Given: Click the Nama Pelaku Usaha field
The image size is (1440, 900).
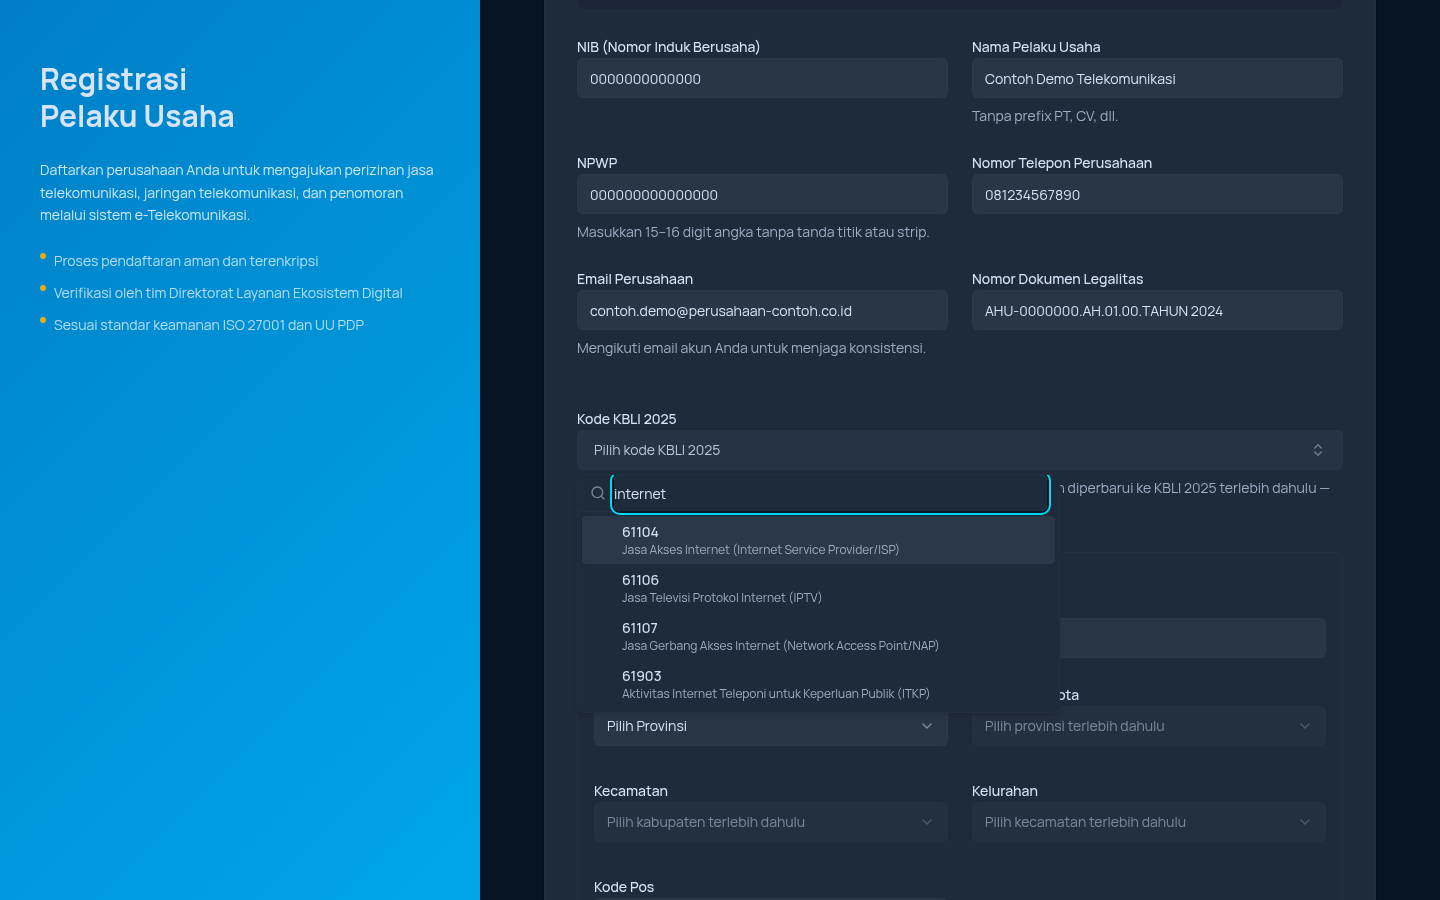Looking at the screenshot, I should pos(1157,78).
